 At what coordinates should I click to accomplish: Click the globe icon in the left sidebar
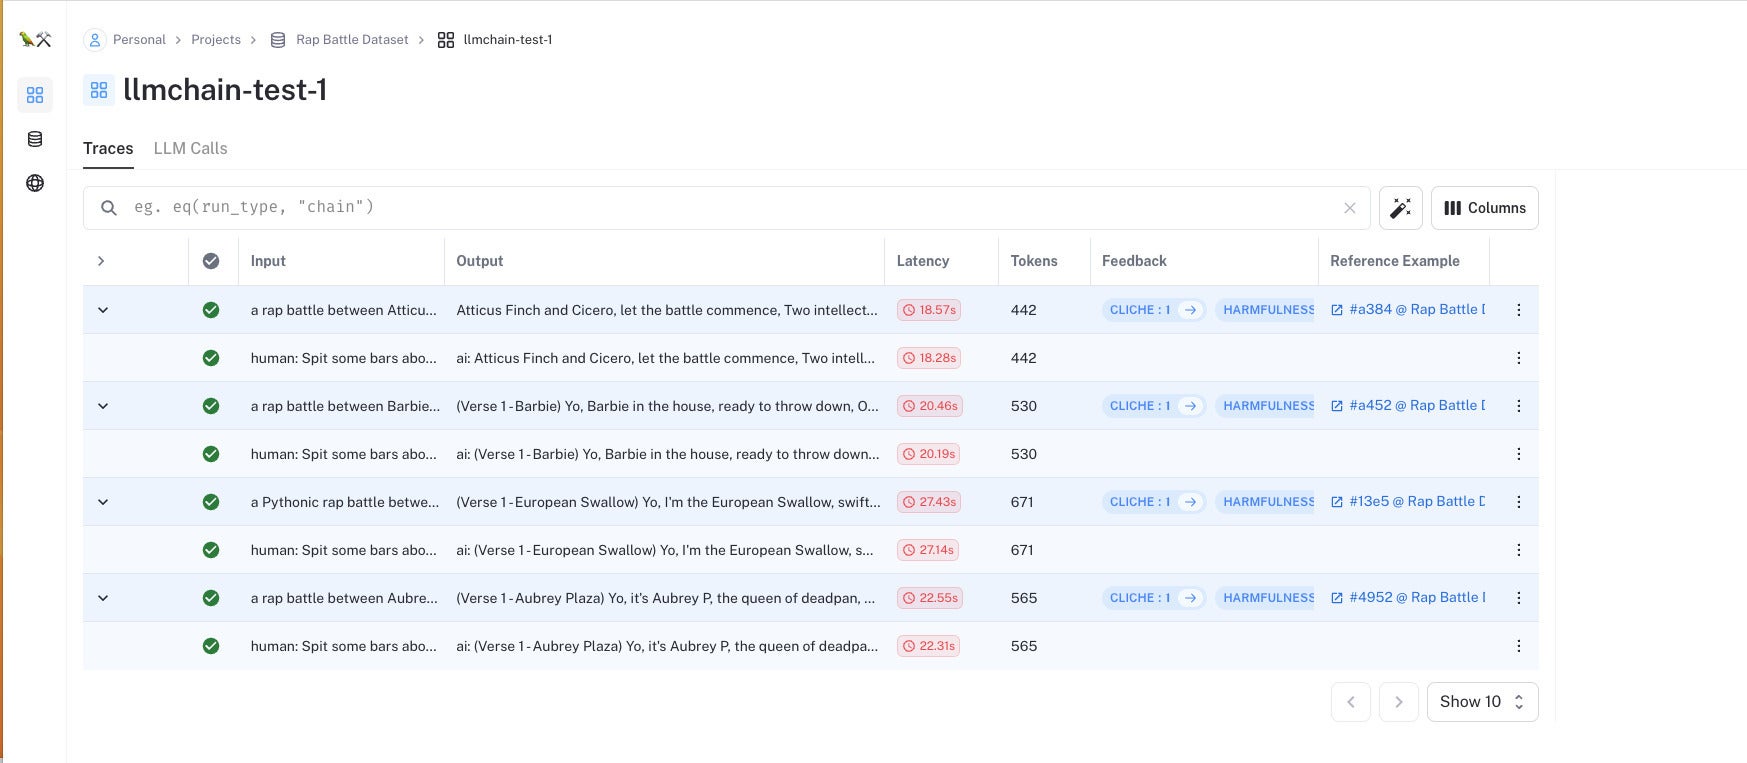click(35, 183)
